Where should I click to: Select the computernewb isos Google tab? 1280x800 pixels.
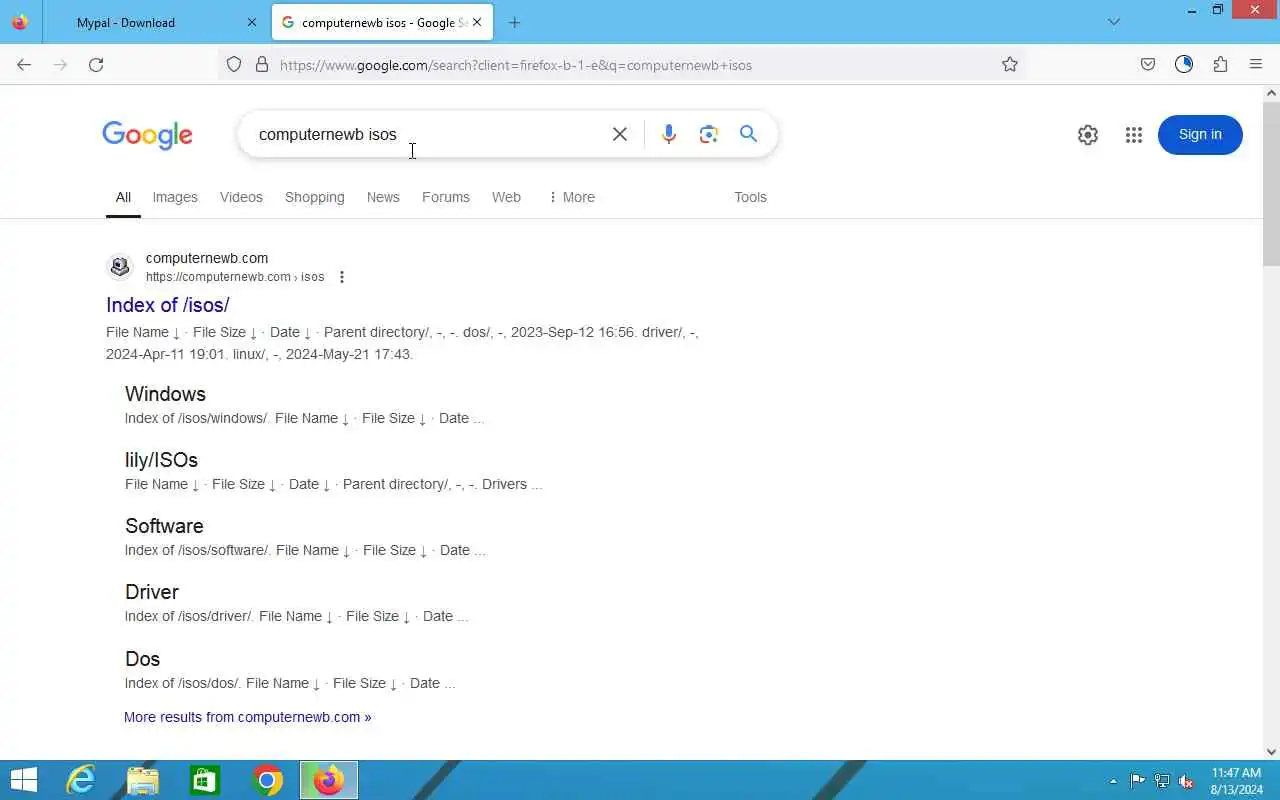coord(381,22)
